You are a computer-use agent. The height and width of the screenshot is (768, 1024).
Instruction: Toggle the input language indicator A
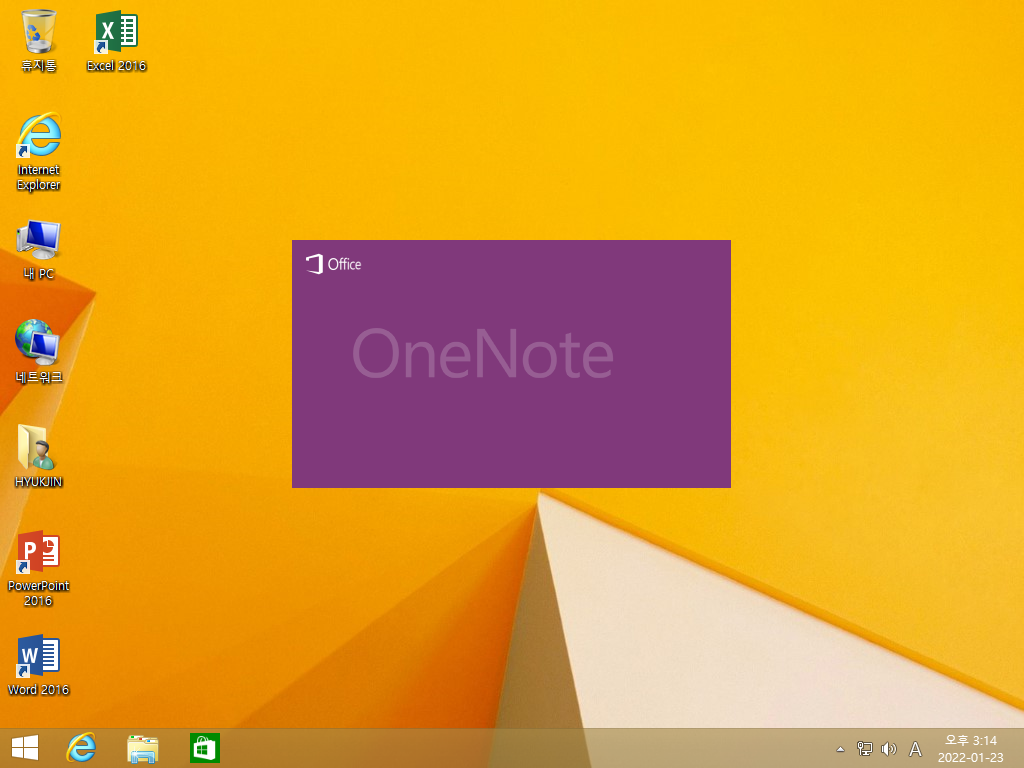coord(916,749)
